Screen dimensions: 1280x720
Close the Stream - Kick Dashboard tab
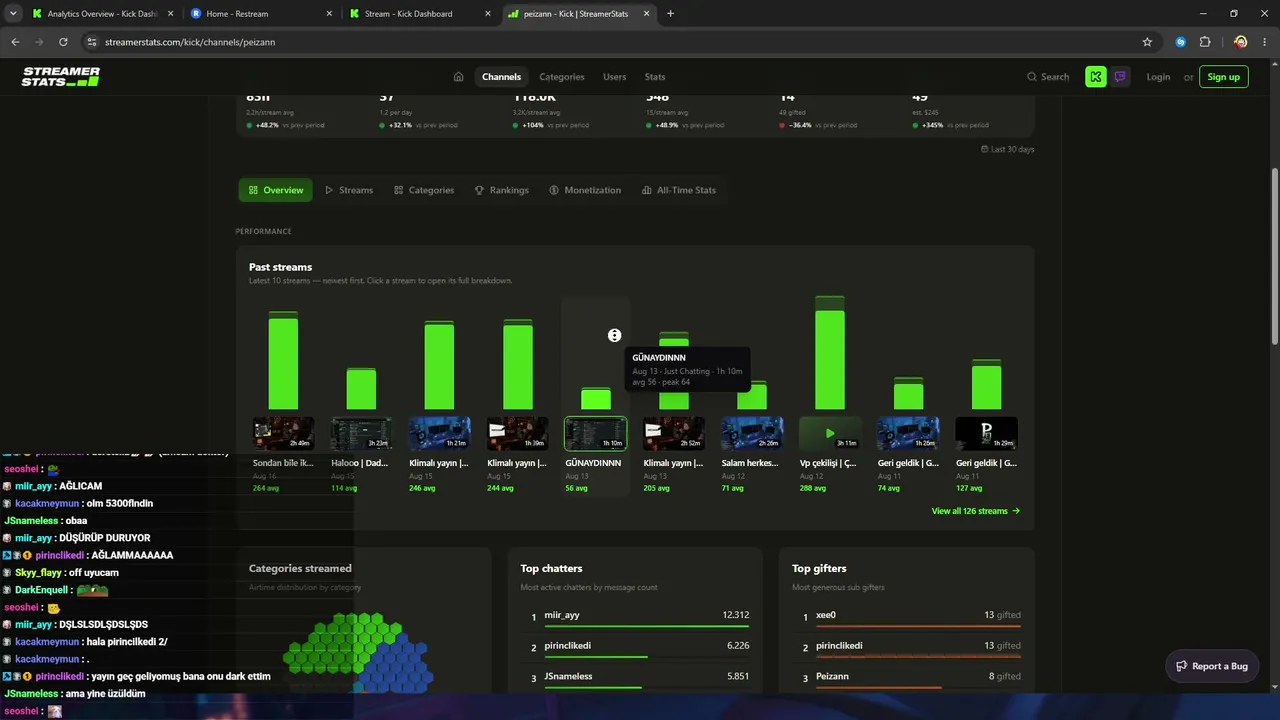(487, 14)
